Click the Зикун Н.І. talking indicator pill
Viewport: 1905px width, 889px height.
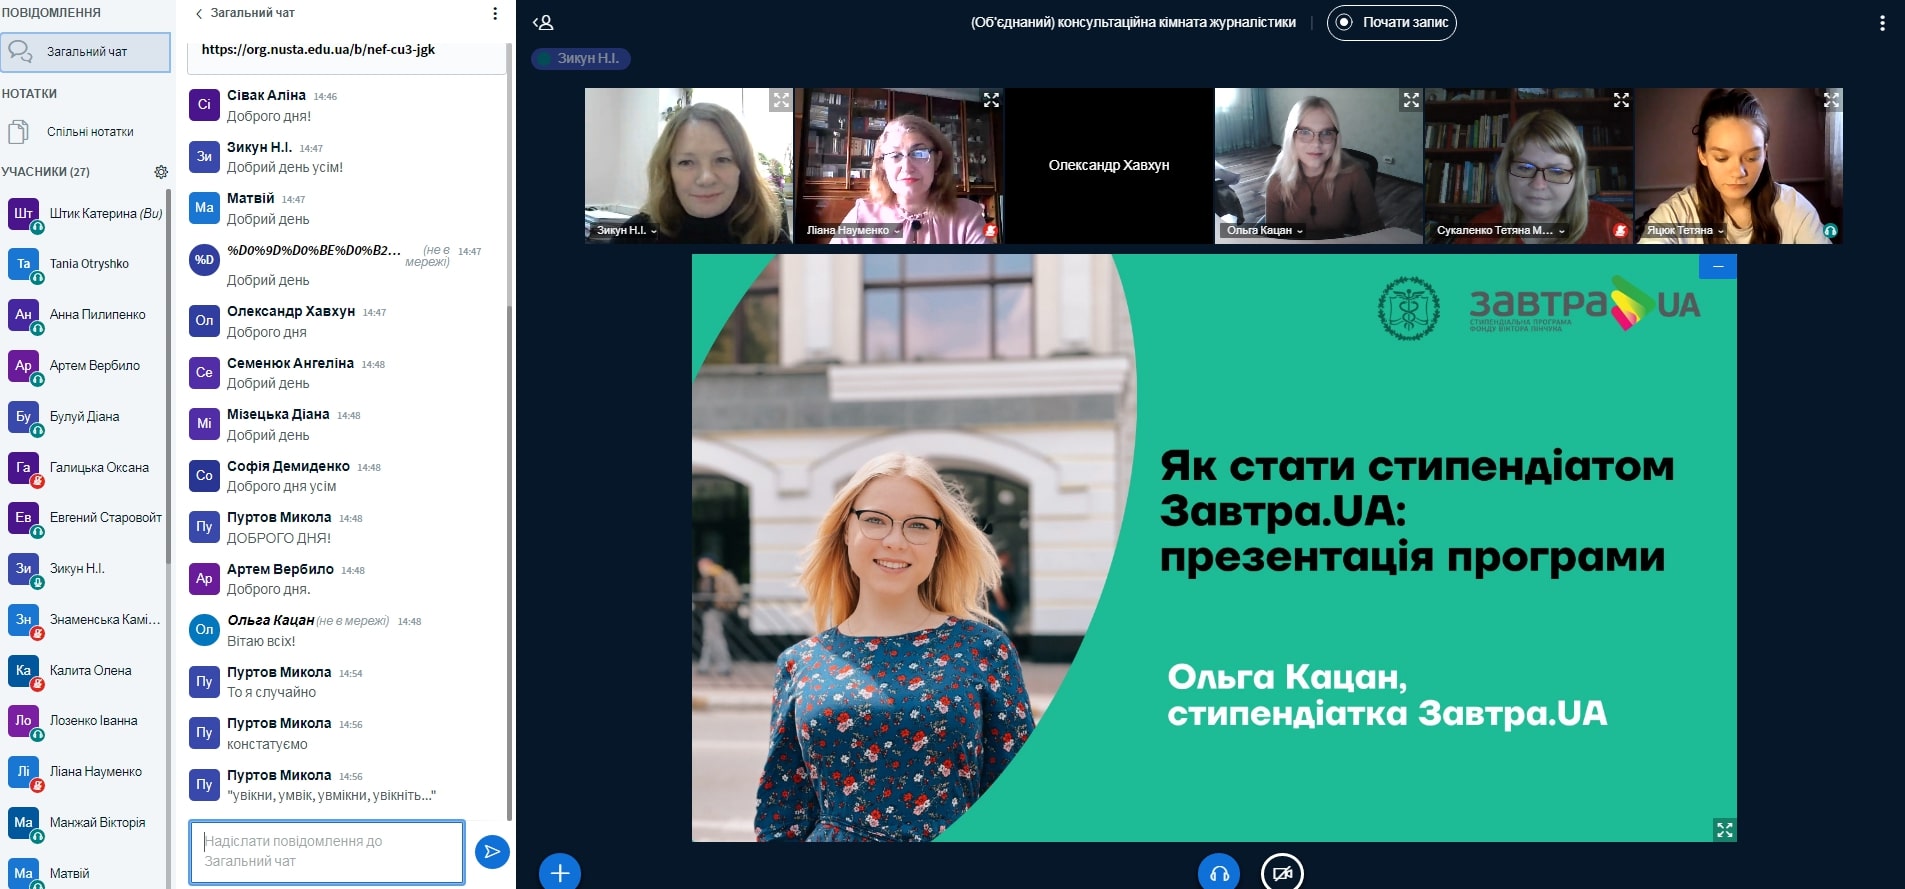pyautogui.click(x=581, y=58)
